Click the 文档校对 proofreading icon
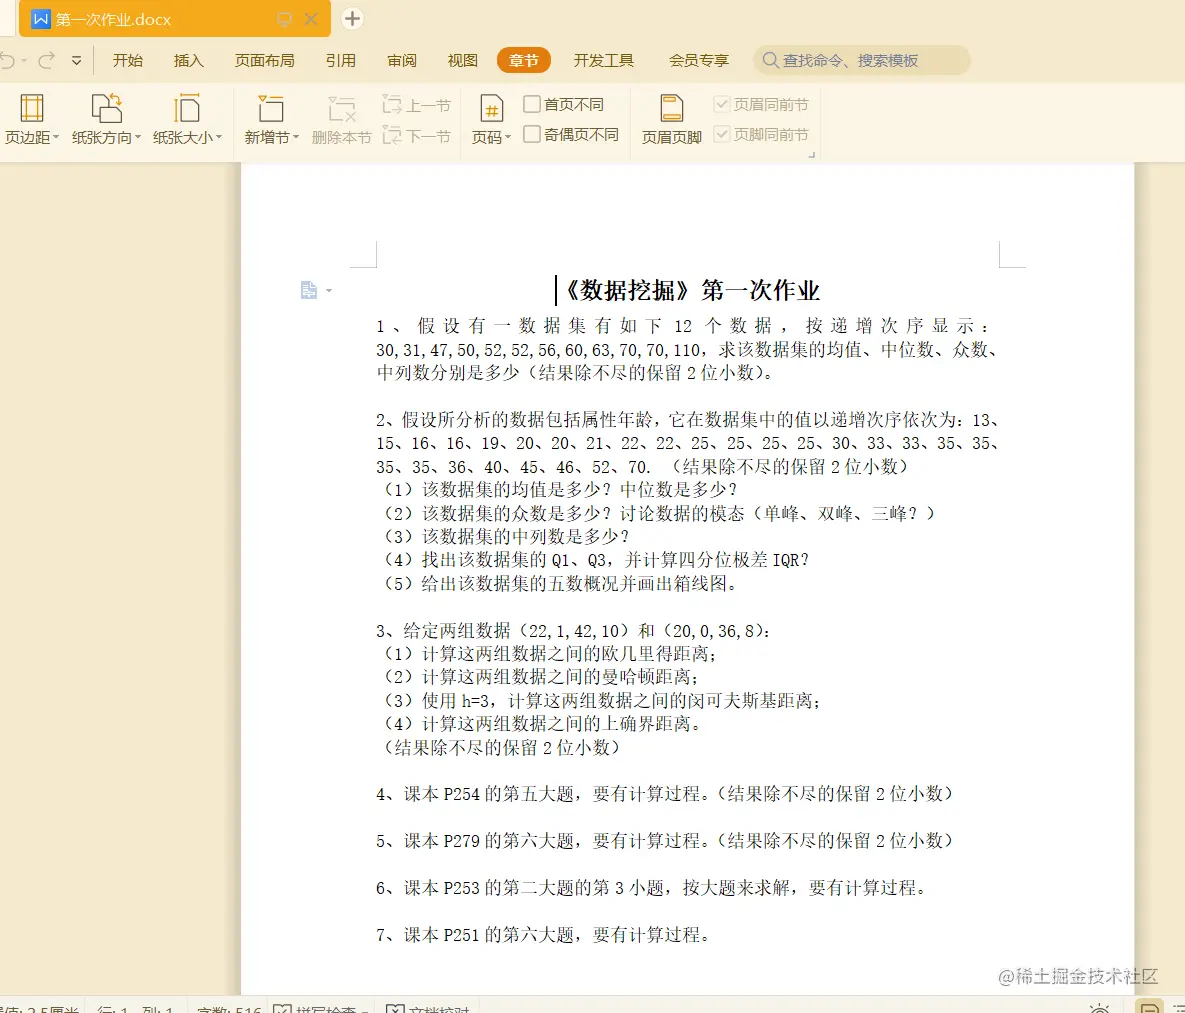This screenshot has height=1013, width=1185. coord(395,1008)
